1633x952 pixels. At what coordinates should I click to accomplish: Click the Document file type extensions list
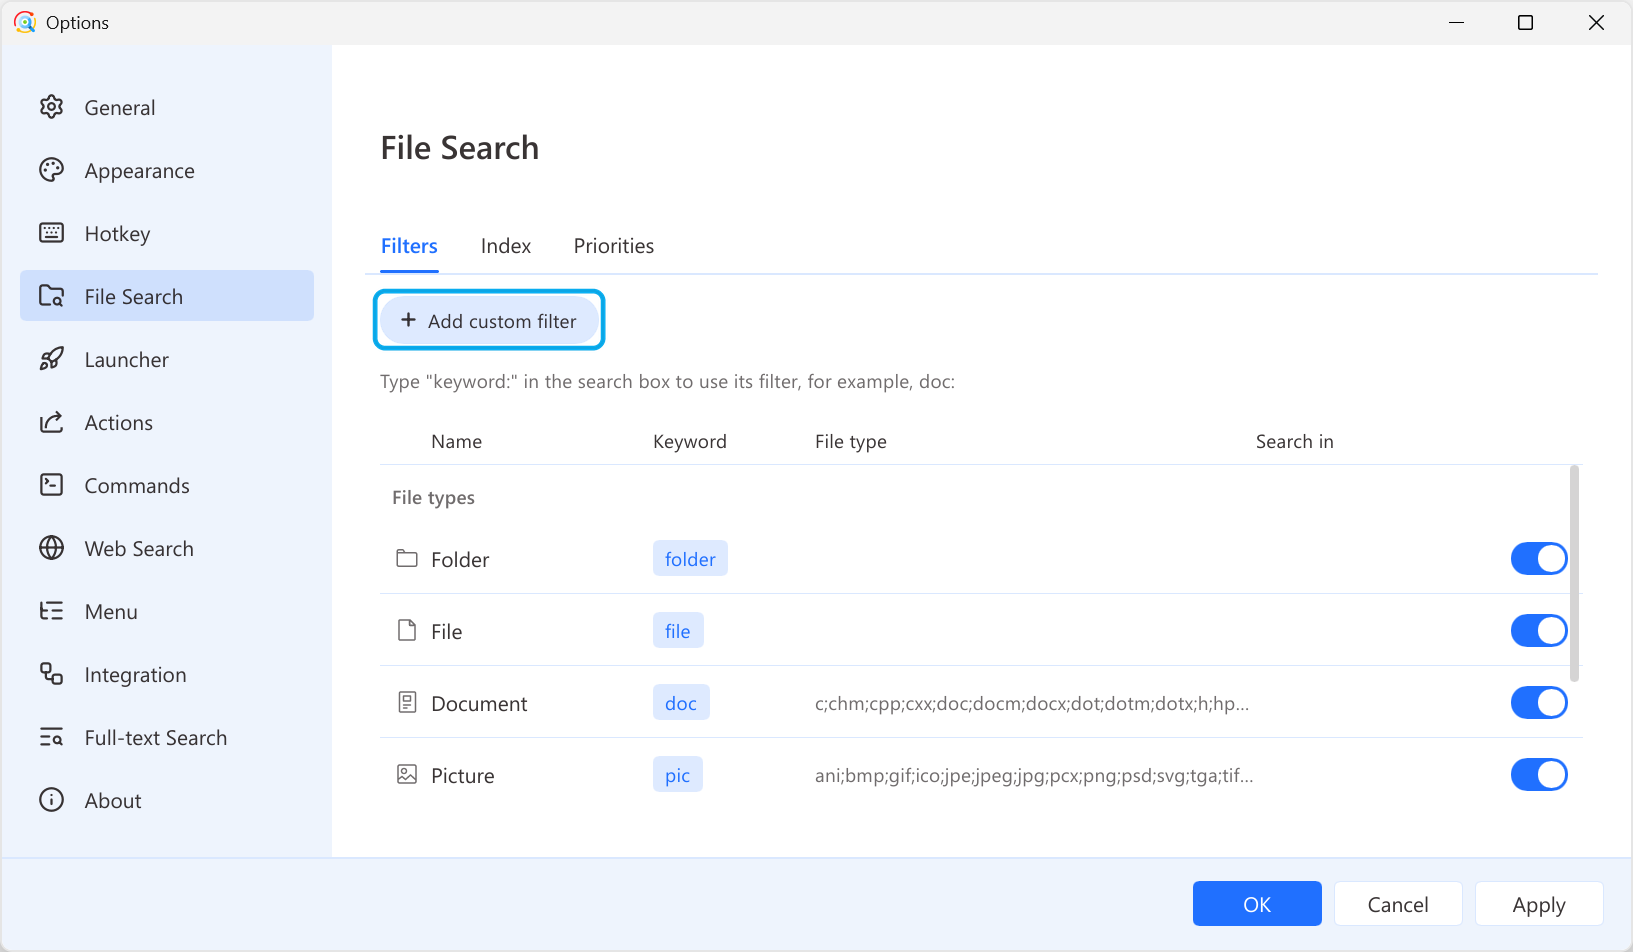[1032, 703]
